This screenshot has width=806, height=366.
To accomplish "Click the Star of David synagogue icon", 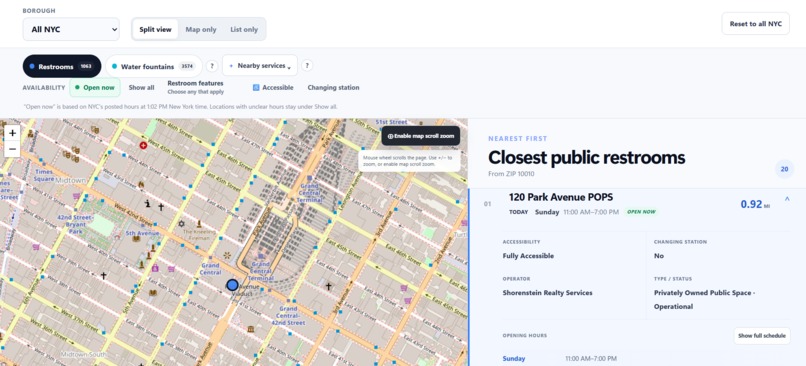I will tap(181, 224).
